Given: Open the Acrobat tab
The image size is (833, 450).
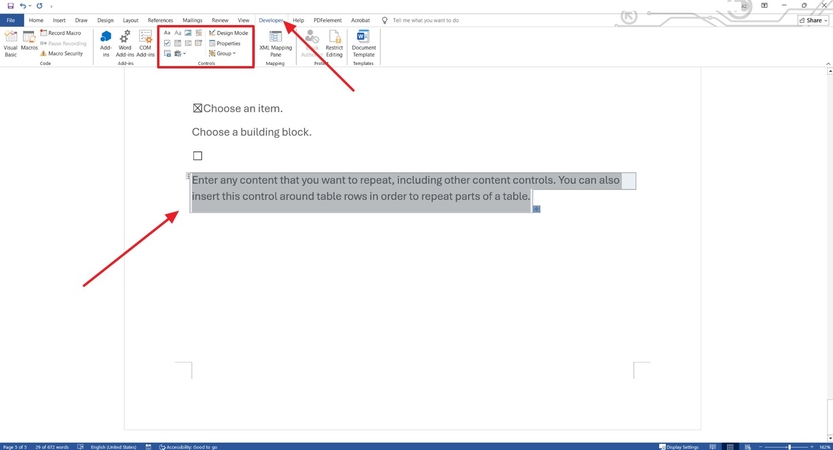Looking at the screenshot, I should pos(360,20).
